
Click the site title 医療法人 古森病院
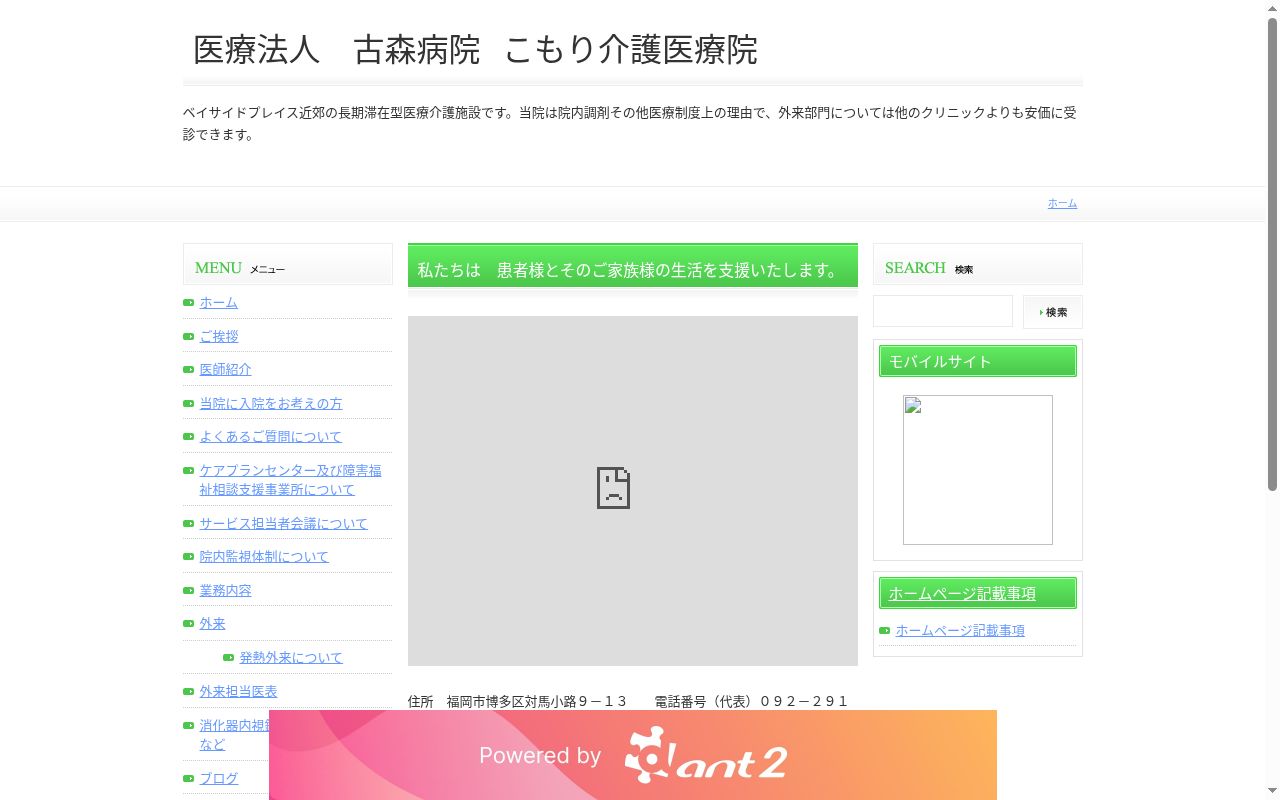click(x=475, y=50)
